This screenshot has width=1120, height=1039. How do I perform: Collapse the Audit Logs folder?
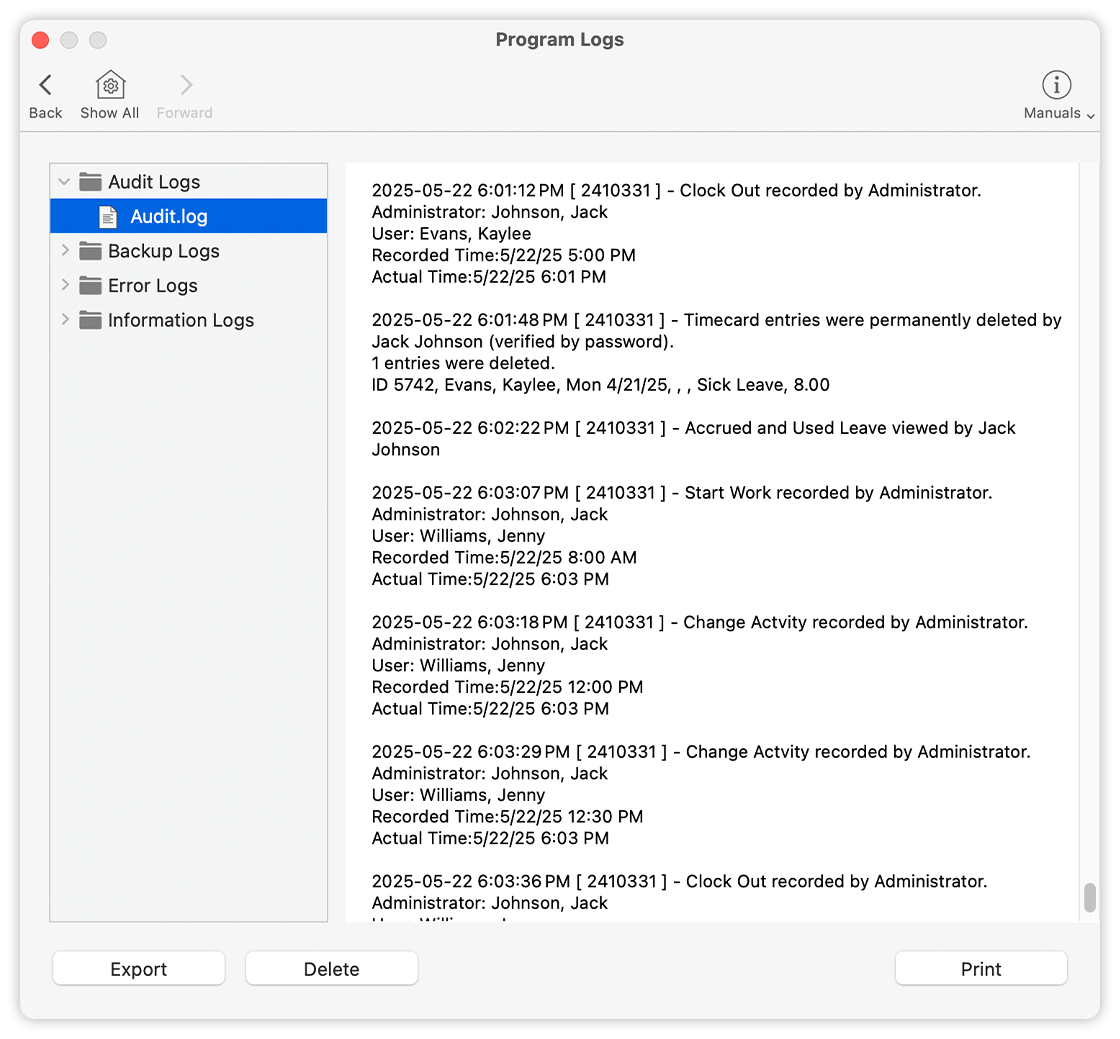64,182
